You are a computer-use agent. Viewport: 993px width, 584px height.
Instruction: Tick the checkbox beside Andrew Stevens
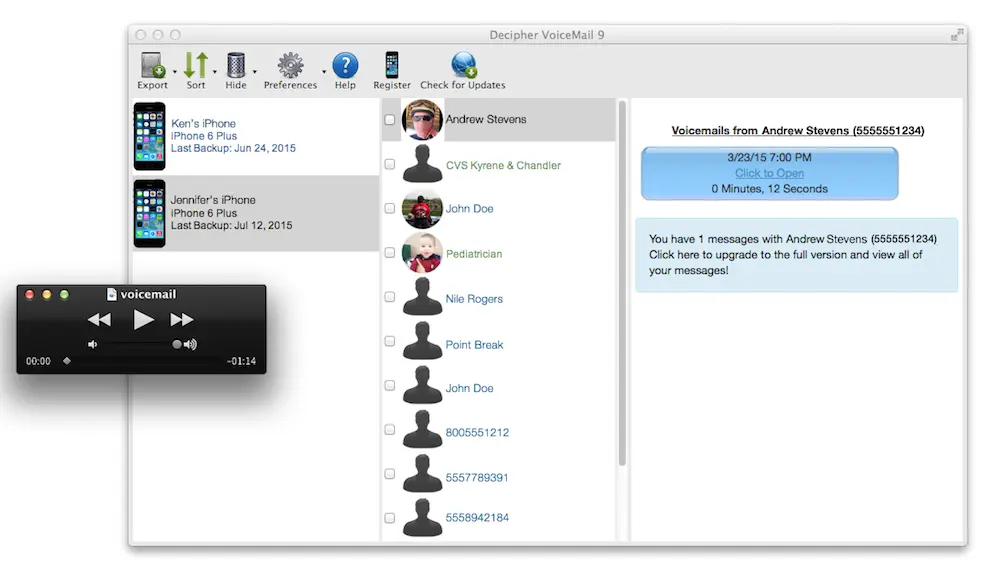(x=389, y=120)
